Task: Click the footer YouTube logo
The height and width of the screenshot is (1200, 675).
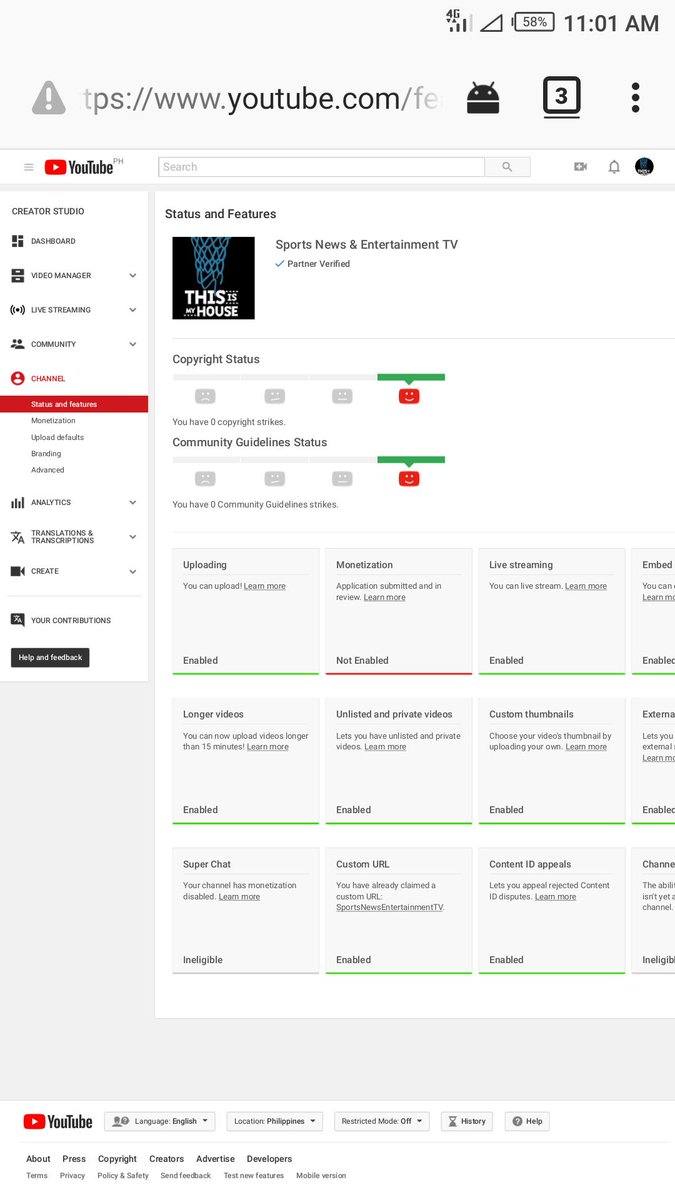Action: 58,1122
